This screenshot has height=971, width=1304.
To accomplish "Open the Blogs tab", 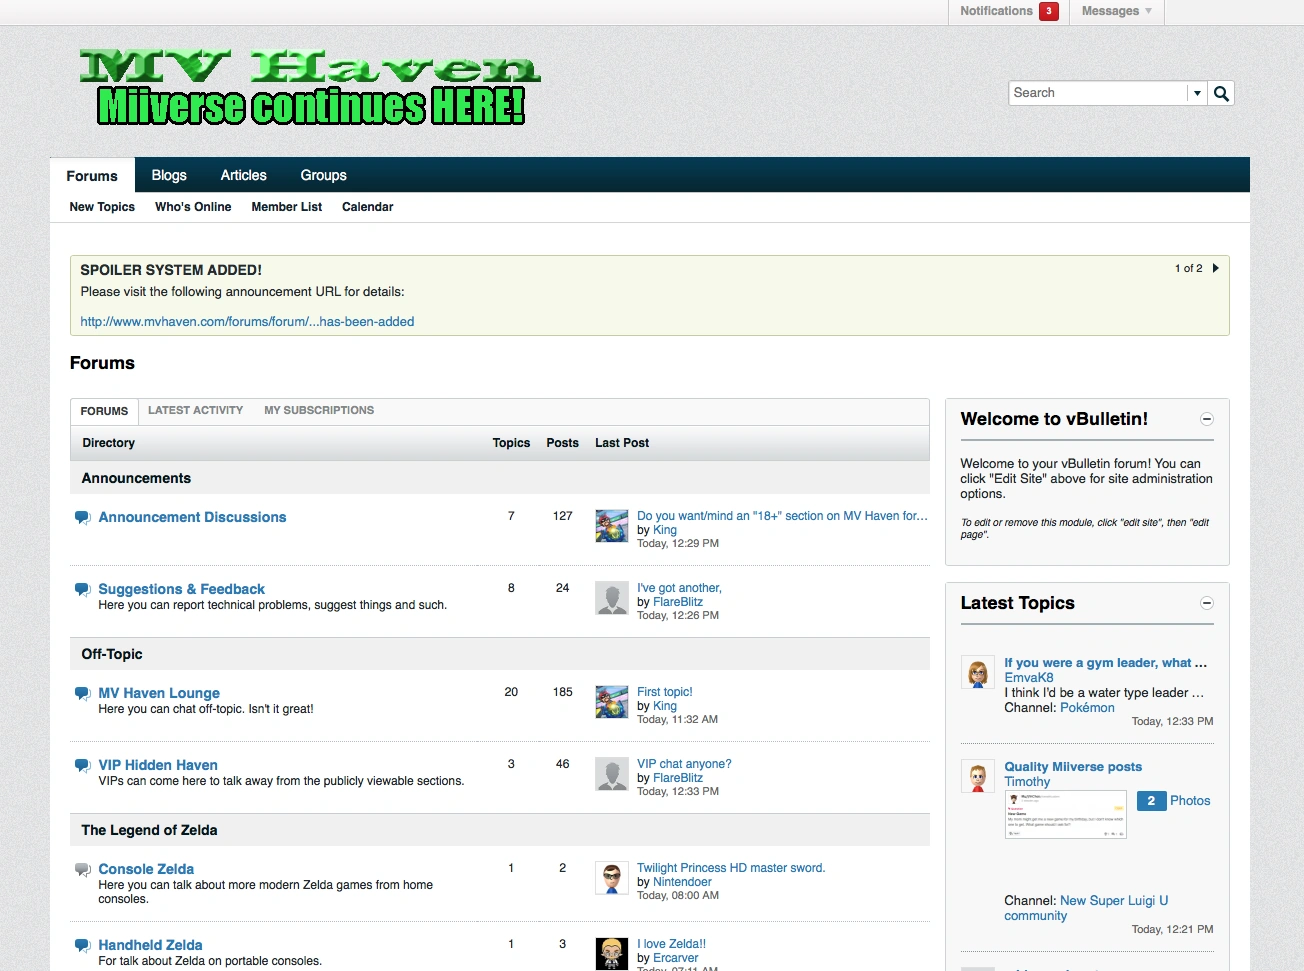I will tap(169, 175).
